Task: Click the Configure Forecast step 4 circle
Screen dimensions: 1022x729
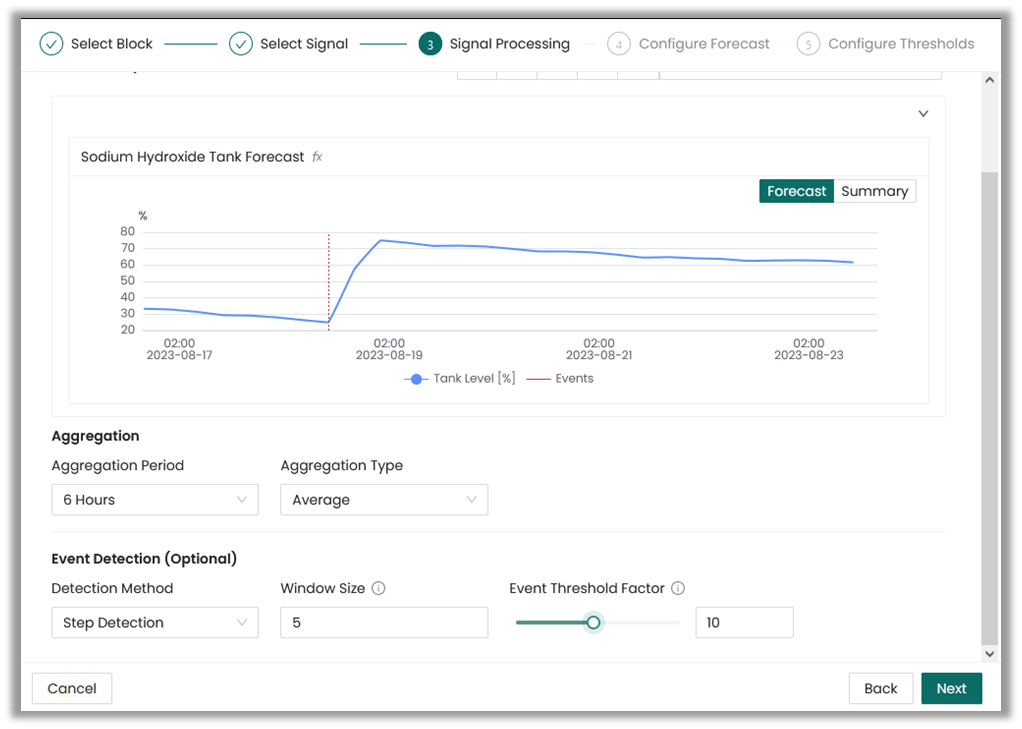Action: pos(619,44)
